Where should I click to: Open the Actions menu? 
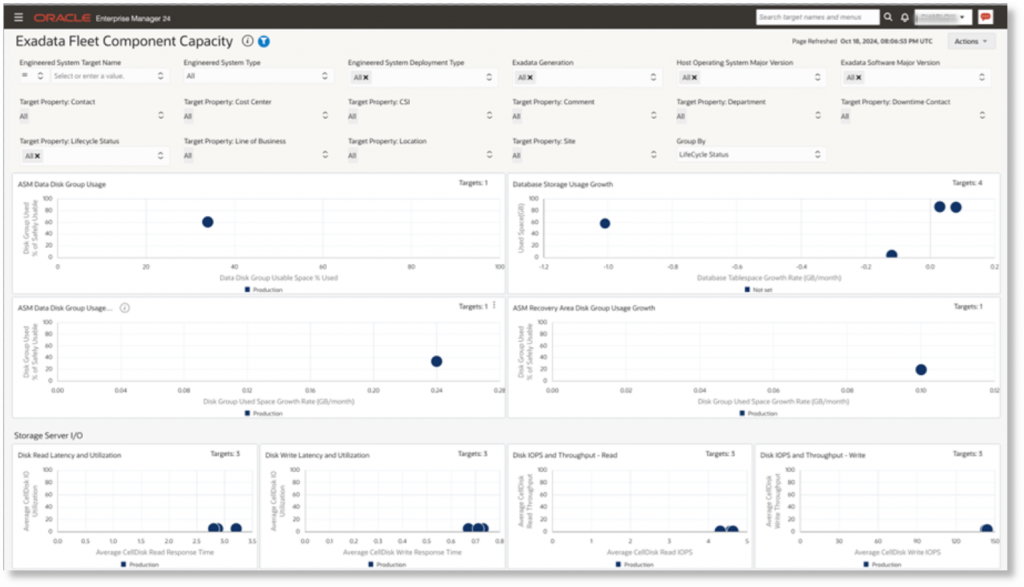(970, 41)
